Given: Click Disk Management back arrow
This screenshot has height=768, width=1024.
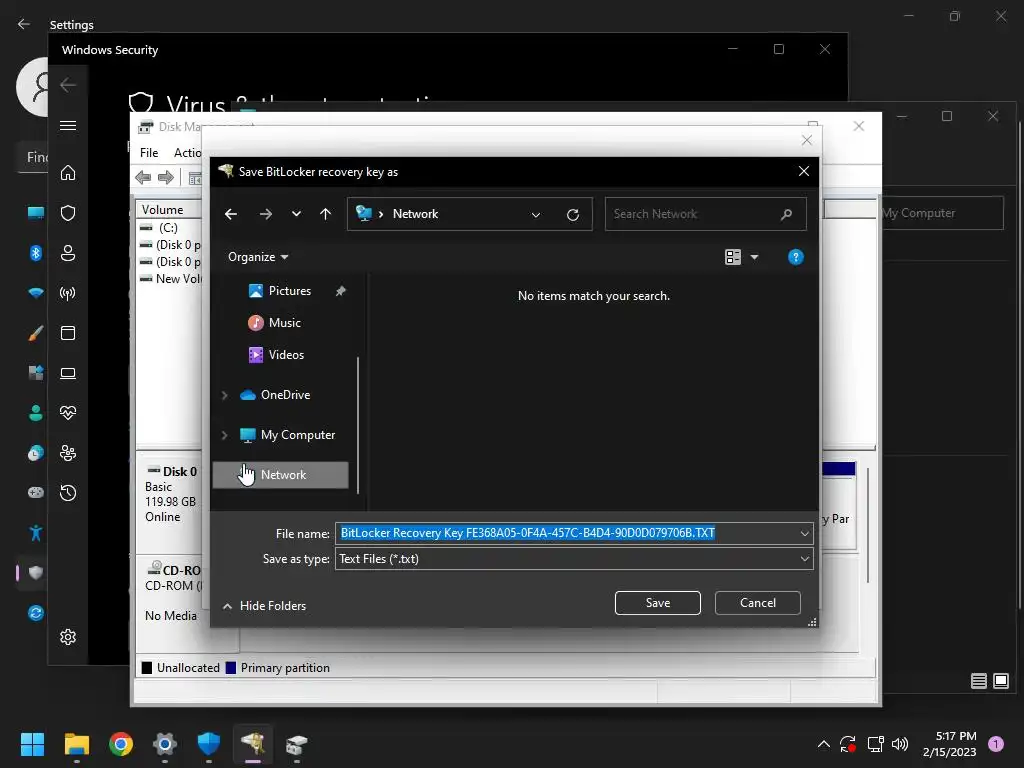Looking at the screenshot, I should click(143, 177).
